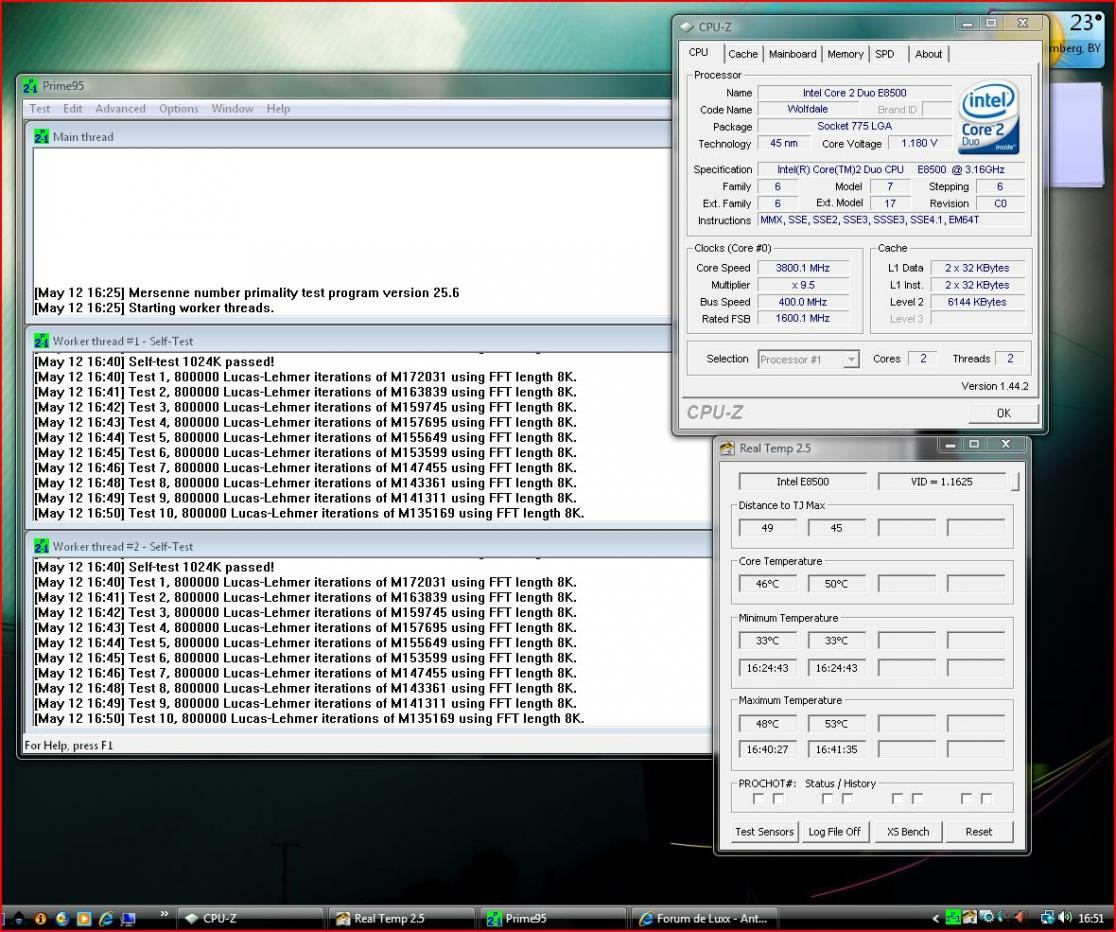Click the CPU-Z title bar icon
Screen dimensions: 1116x932
(687, 27)
